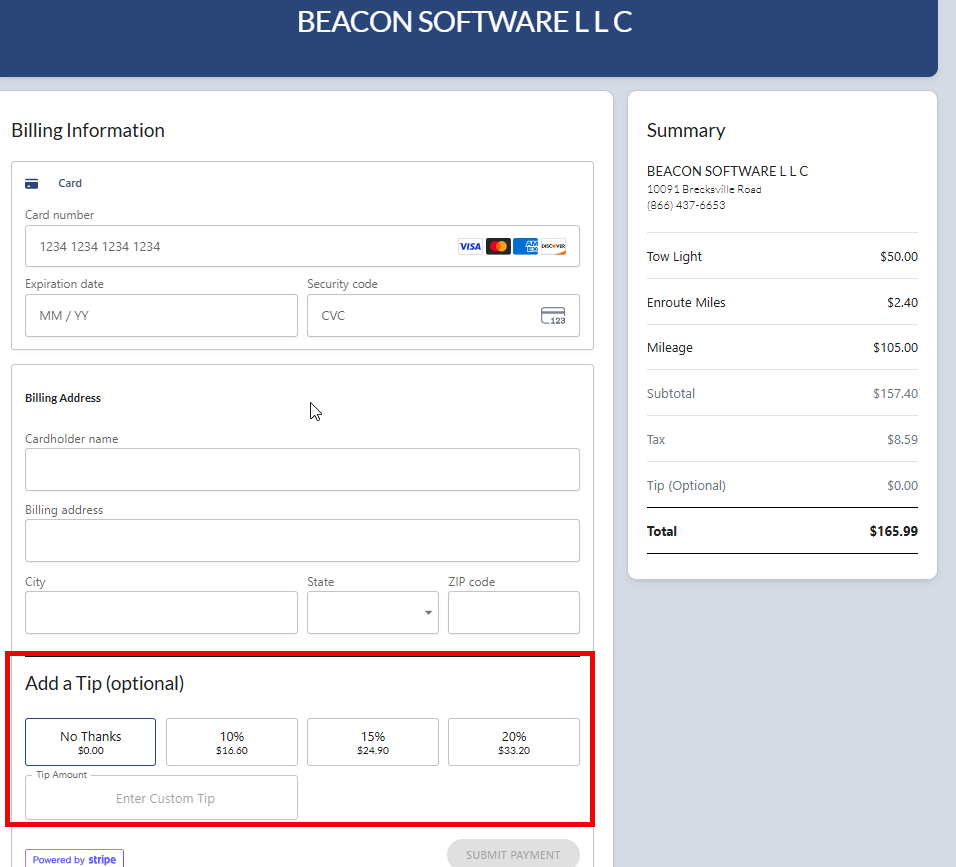956x867 pixels.
Task: Click the Cardholder name field
Action: 302,469
